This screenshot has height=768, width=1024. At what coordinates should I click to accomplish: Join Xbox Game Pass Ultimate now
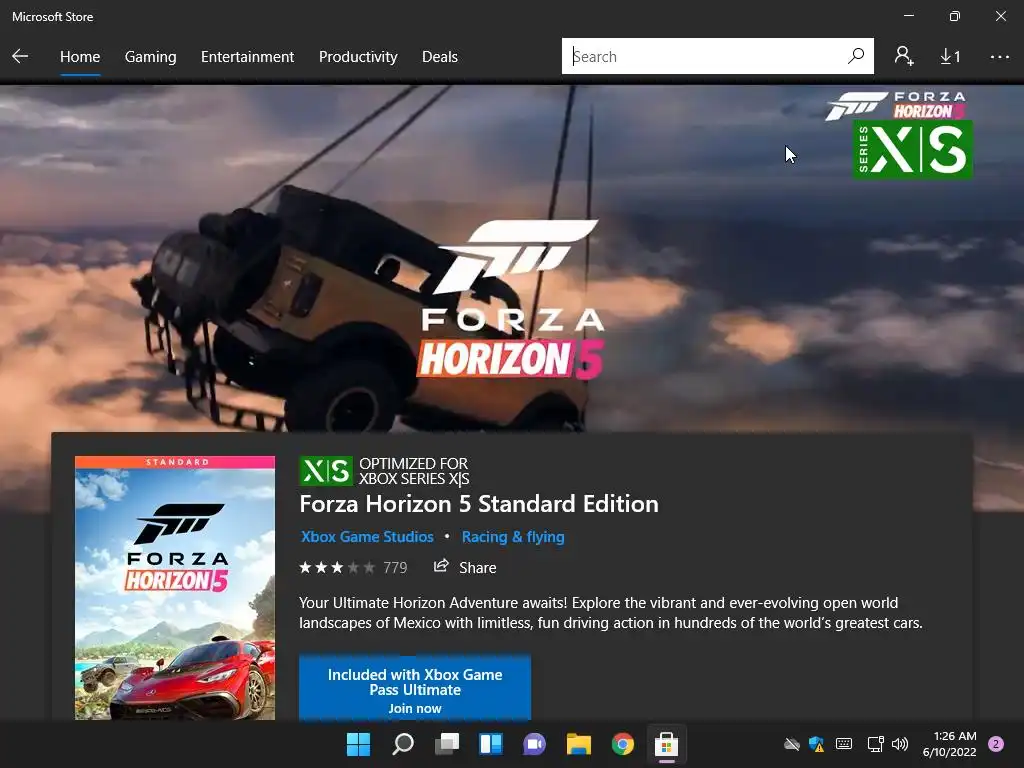(x=415, y=690)
